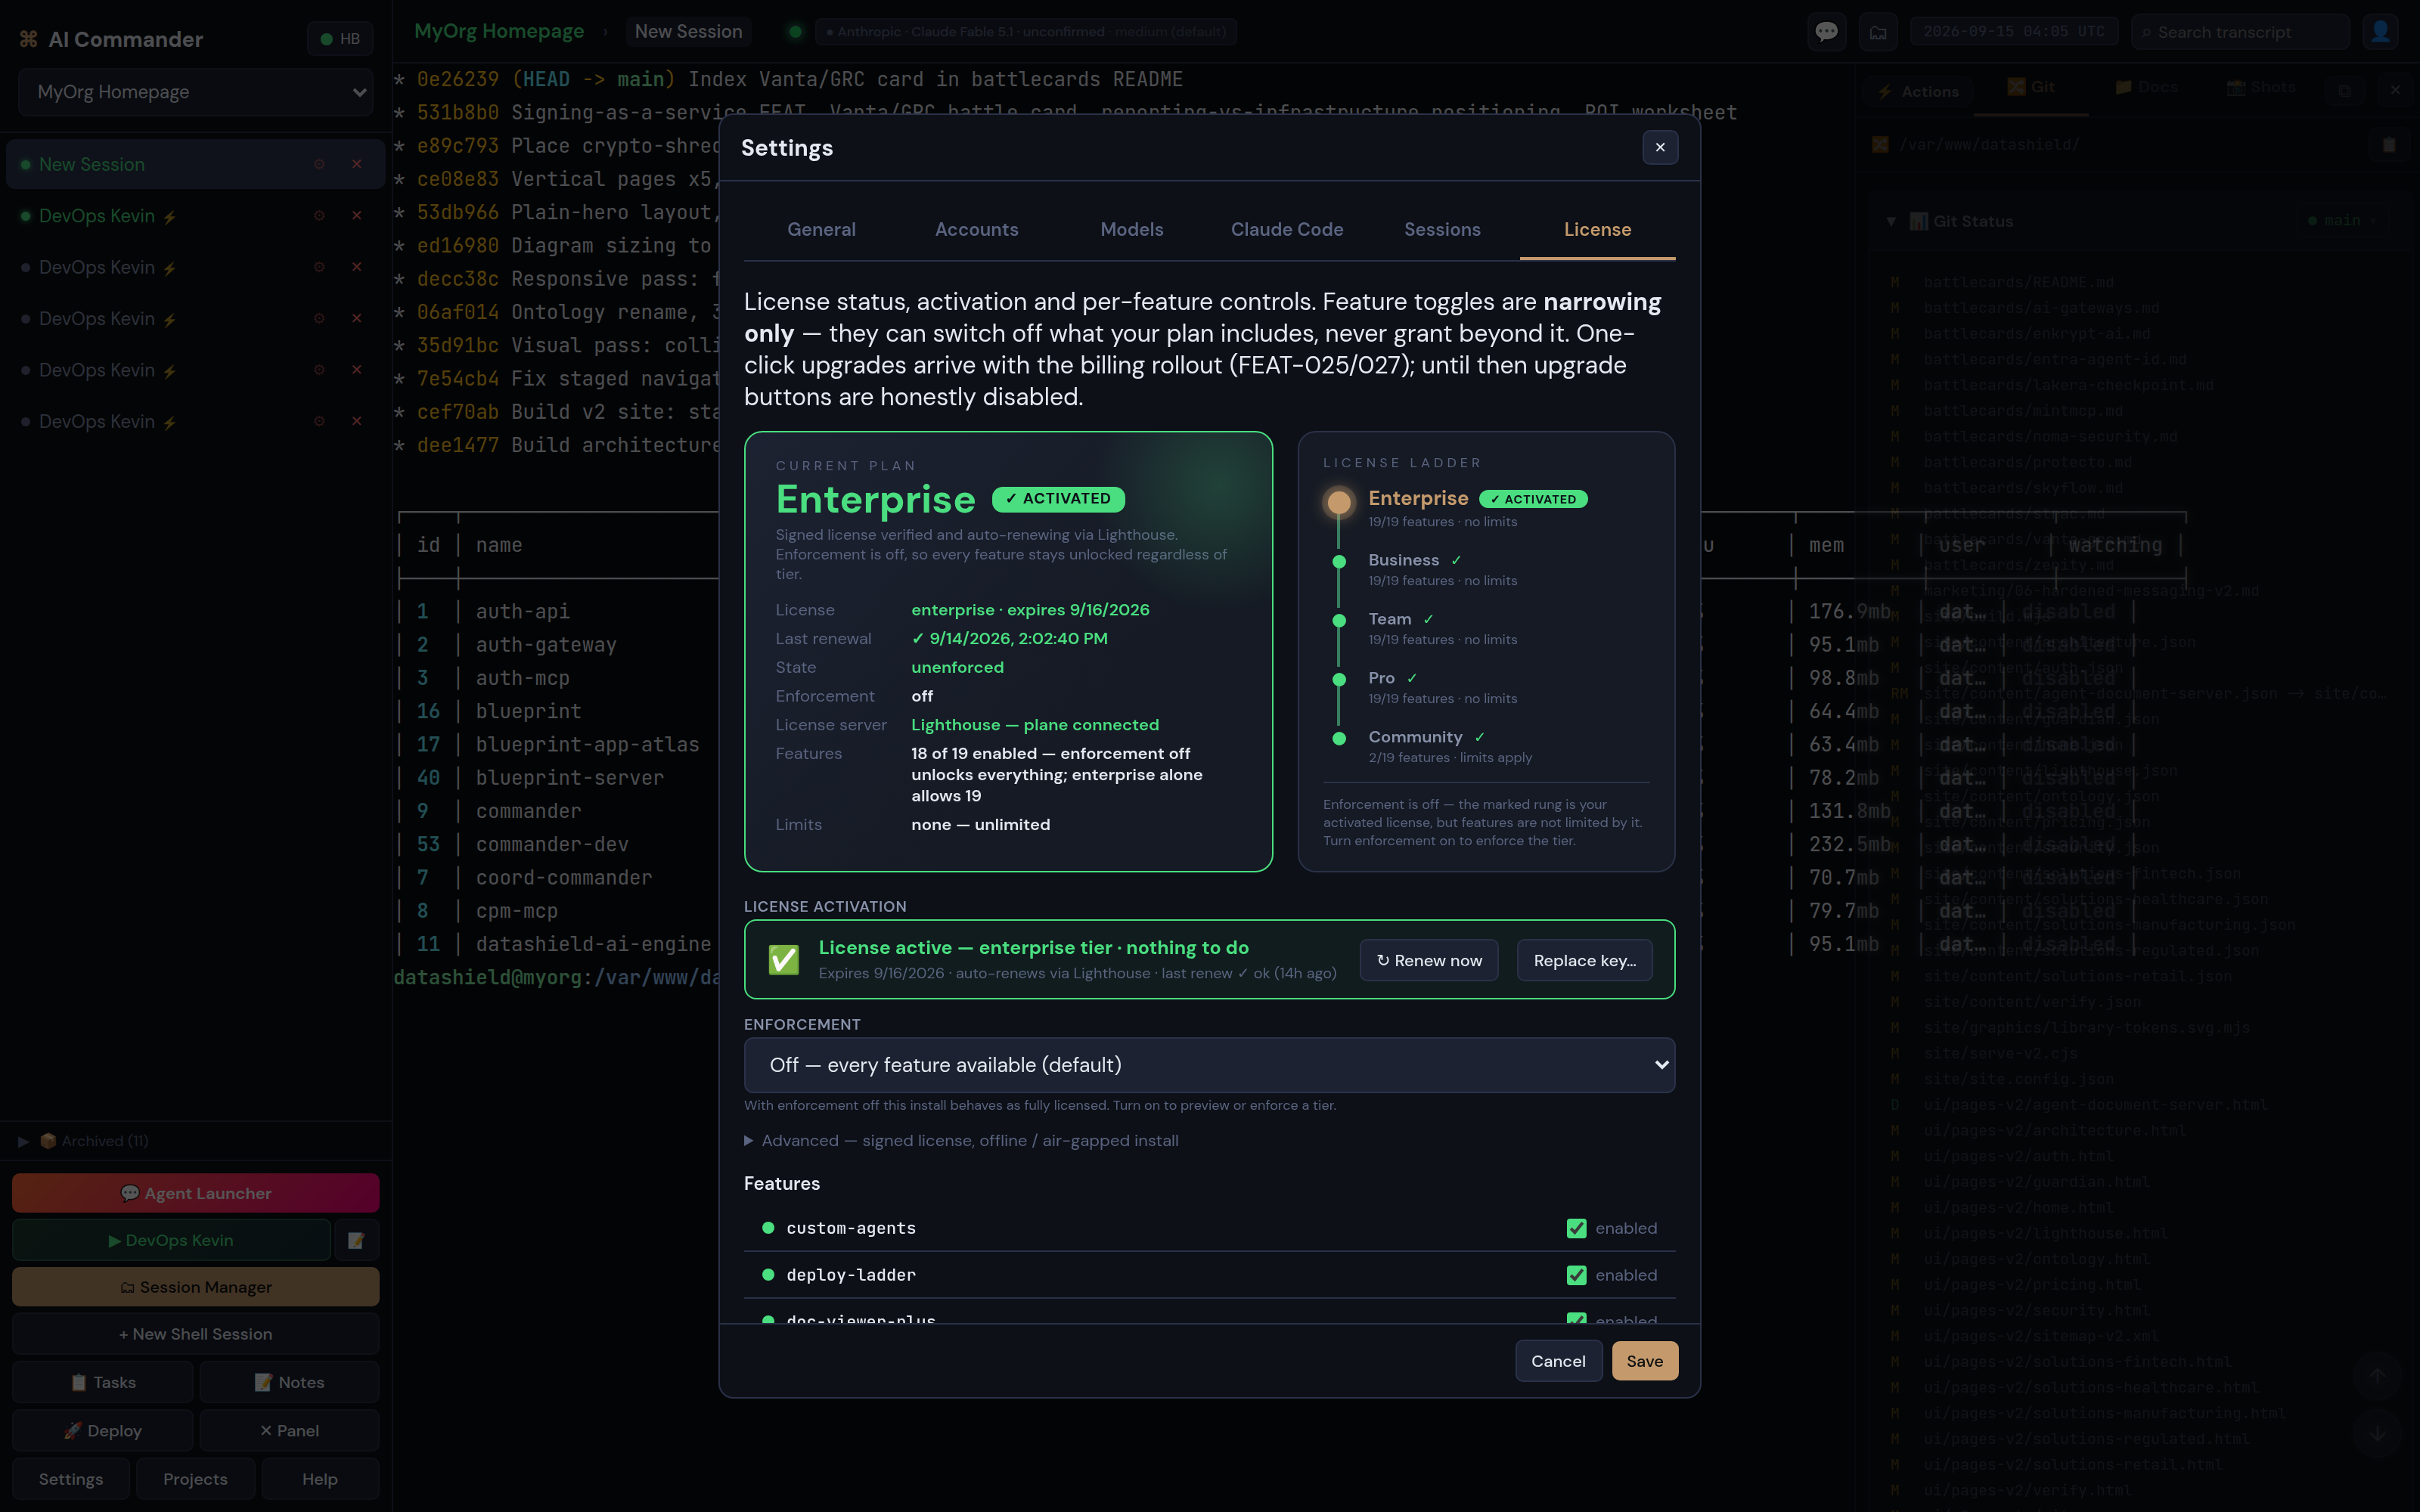Click the pop-out icon in the Git panel header

pyautogui.click(x=2344, y=90)
